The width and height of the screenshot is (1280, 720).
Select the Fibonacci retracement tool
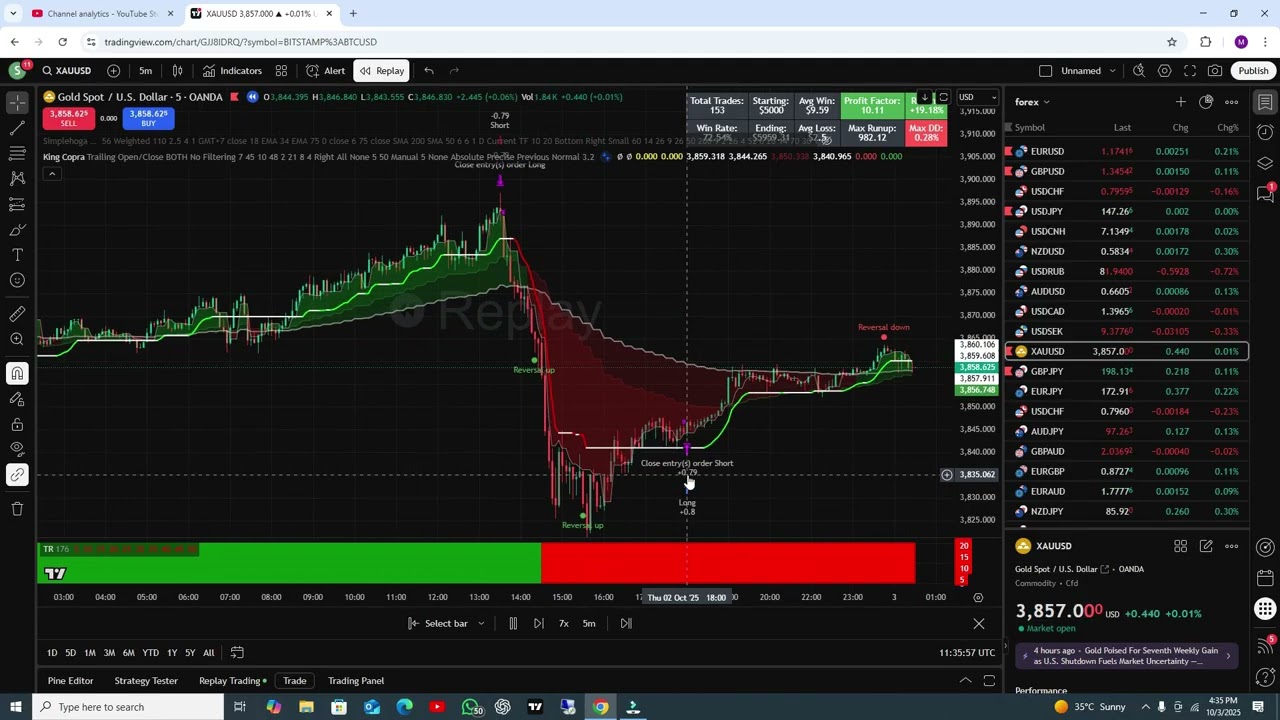(17, 153)
